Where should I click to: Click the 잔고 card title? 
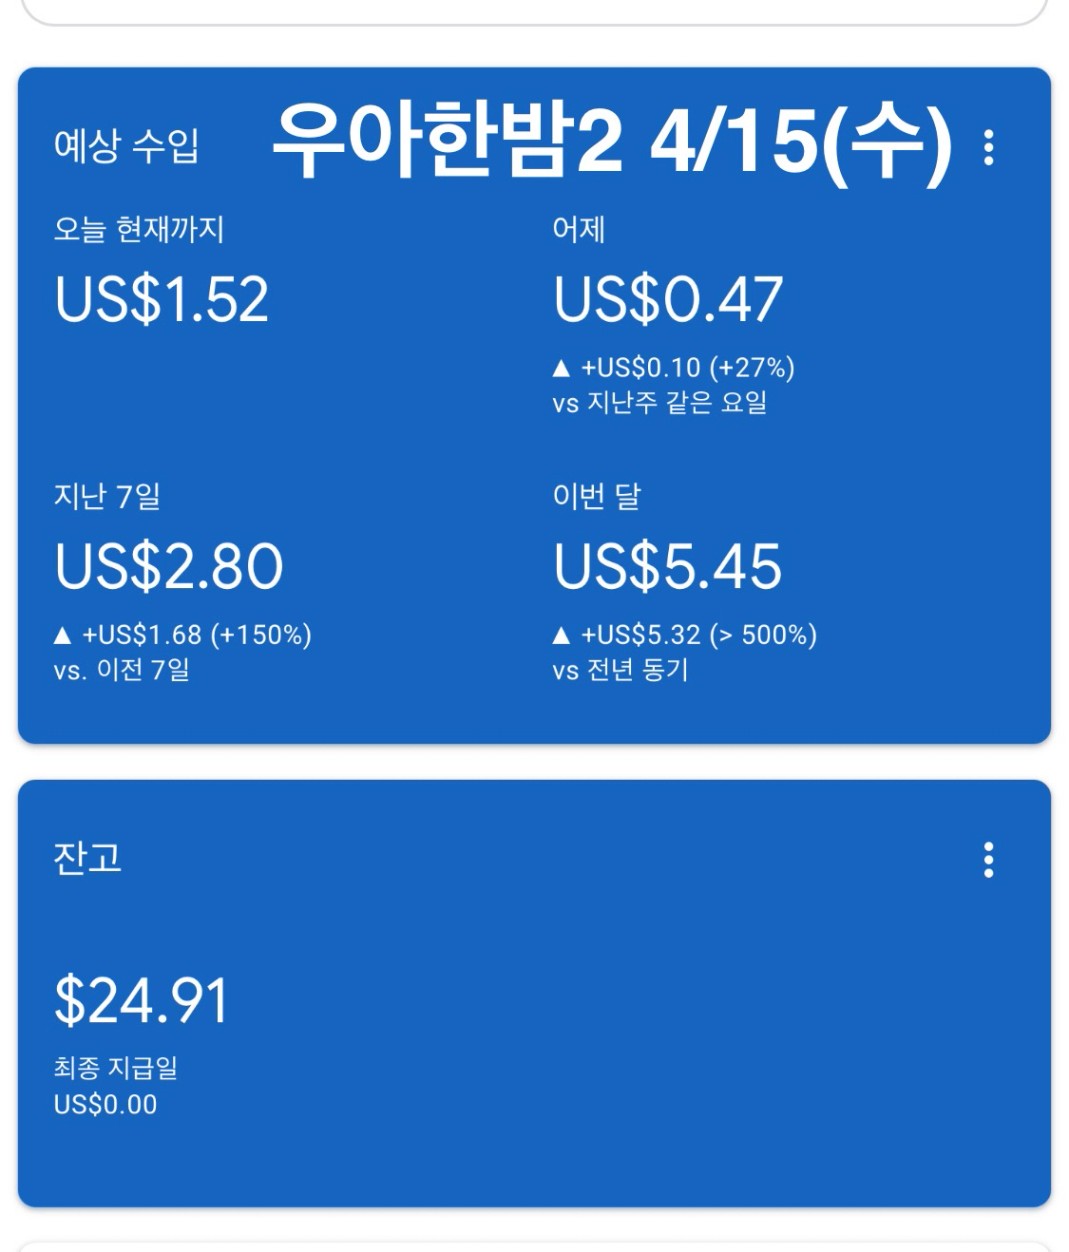click(x=88, y=858)
